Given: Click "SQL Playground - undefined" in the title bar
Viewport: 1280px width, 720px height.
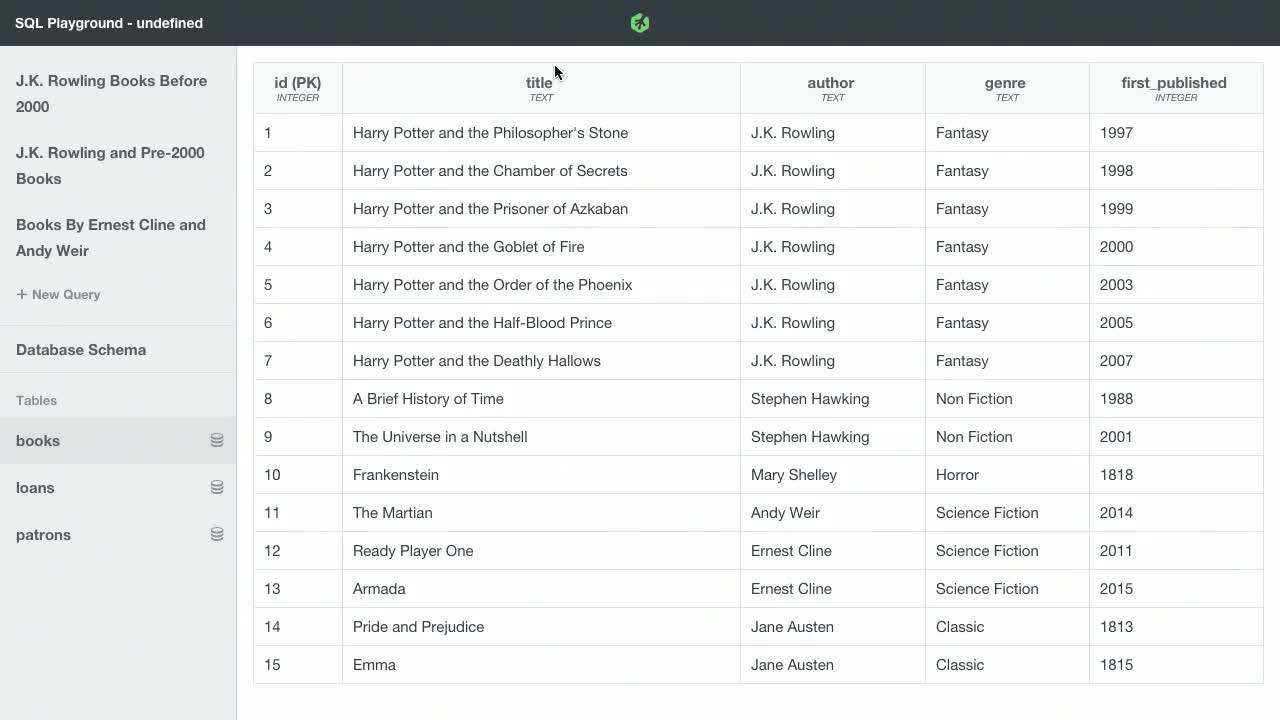Looking at the screenshot, I should coord(109,23).
